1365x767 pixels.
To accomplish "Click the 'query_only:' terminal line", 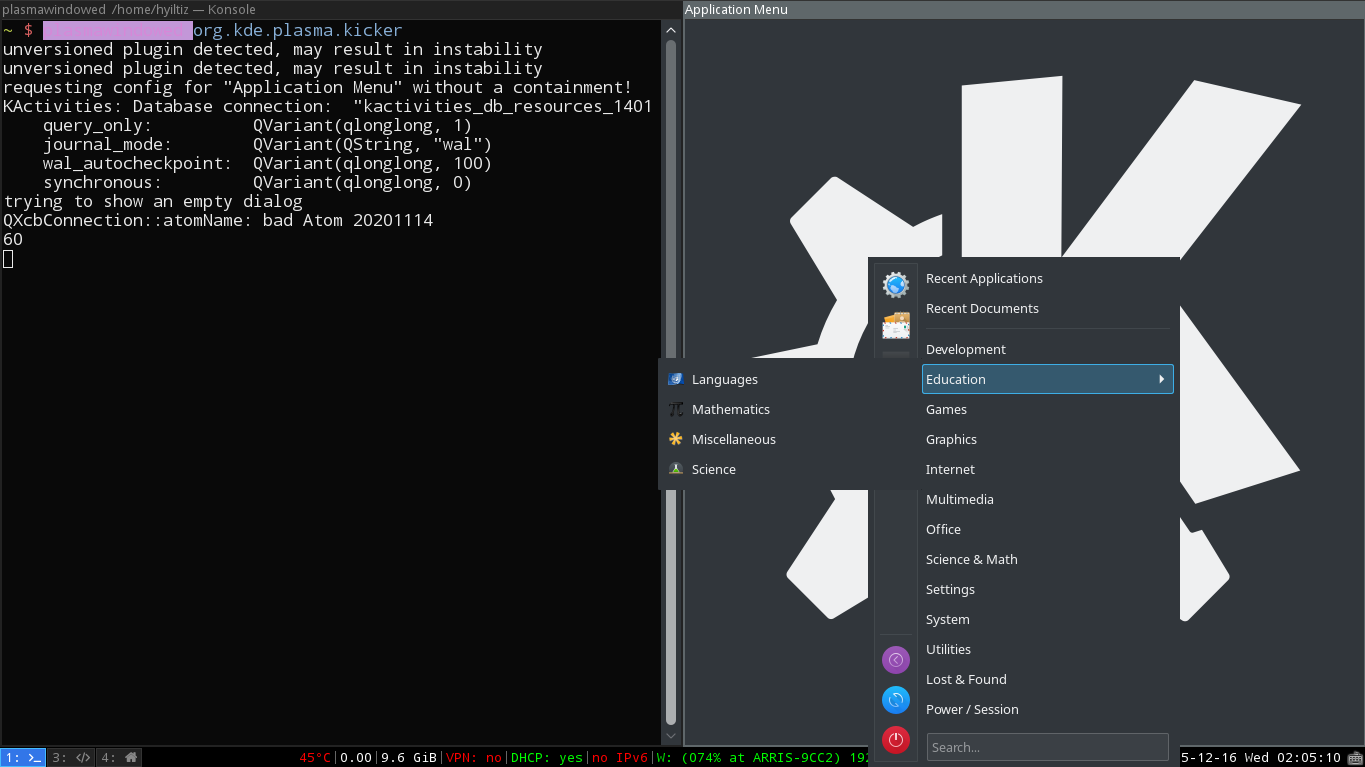I will coord(257,125).
